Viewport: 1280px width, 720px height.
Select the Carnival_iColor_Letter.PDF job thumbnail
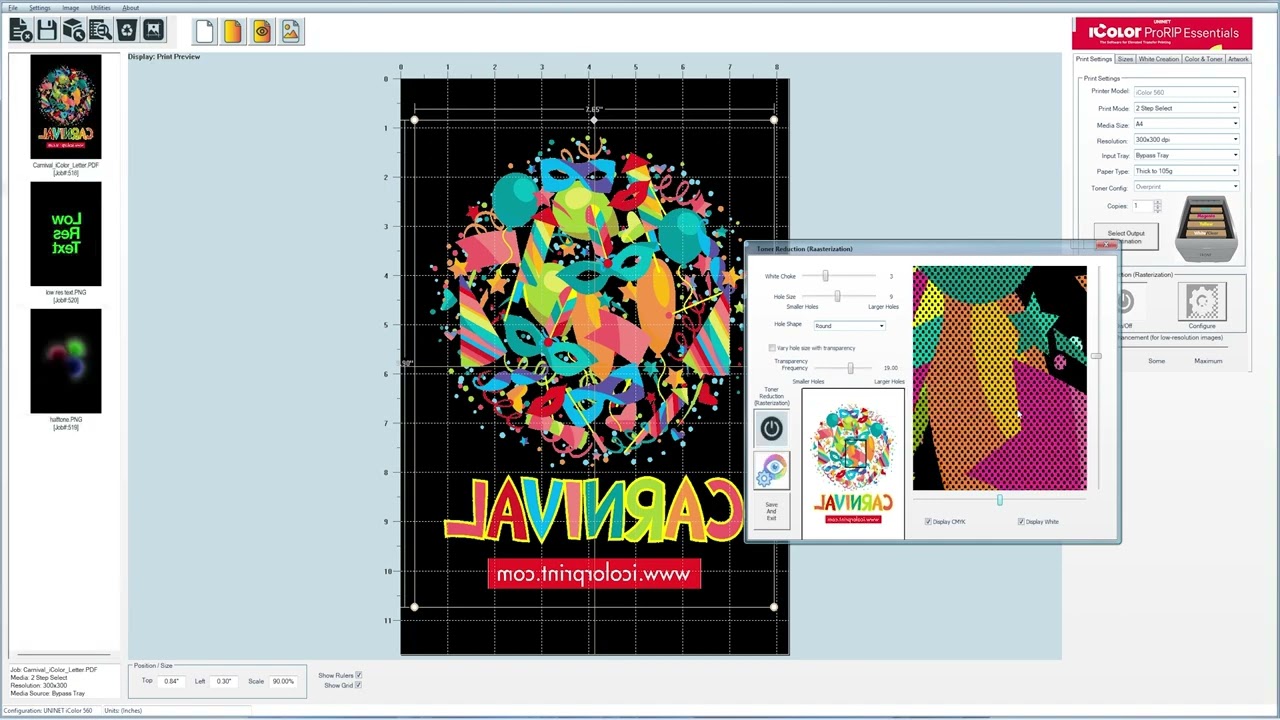click(x=65, y=106)
